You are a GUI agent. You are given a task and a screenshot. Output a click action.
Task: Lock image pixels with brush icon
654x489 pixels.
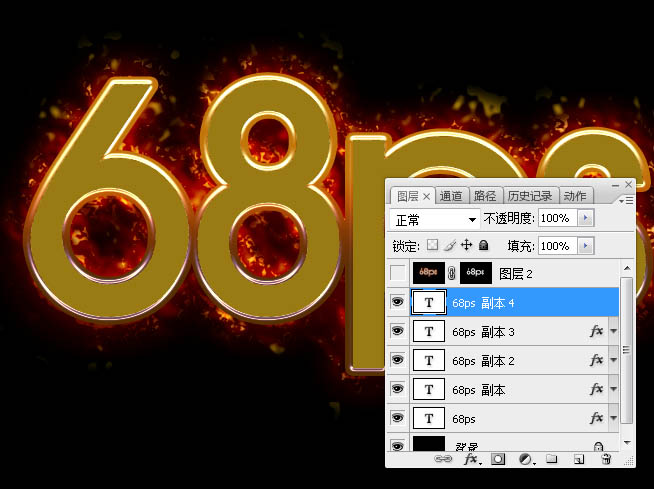(x=449, y=245)
